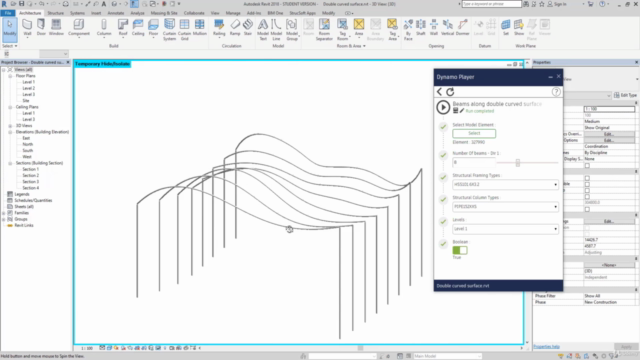The height and width of the screenshot is (360, 640).
Task: Expand the Families tree node
Action: [x=4, y=213]
